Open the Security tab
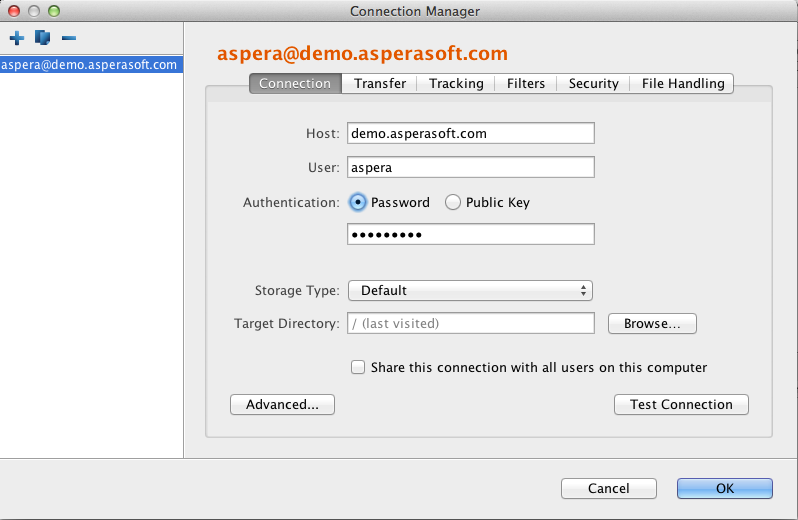This screenshot has width=798, height=520. 593,83
